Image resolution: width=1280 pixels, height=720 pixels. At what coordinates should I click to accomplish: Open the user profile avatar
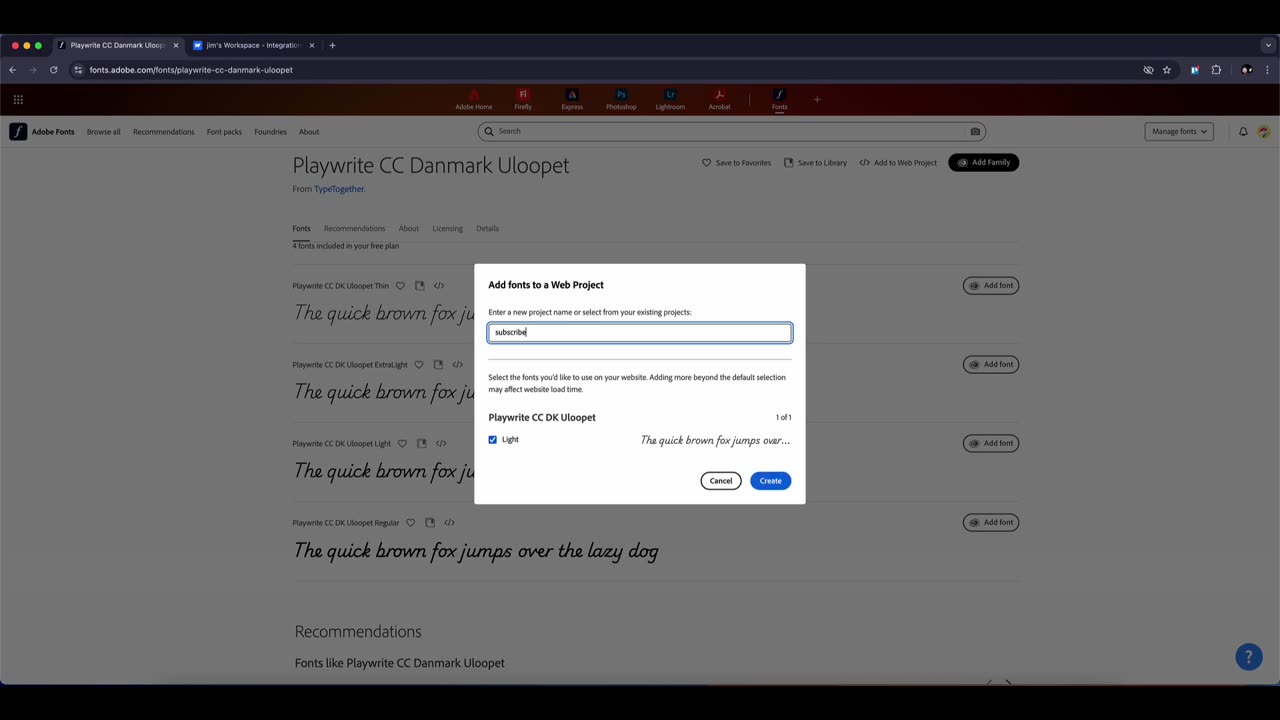(x=1264, y=132)
